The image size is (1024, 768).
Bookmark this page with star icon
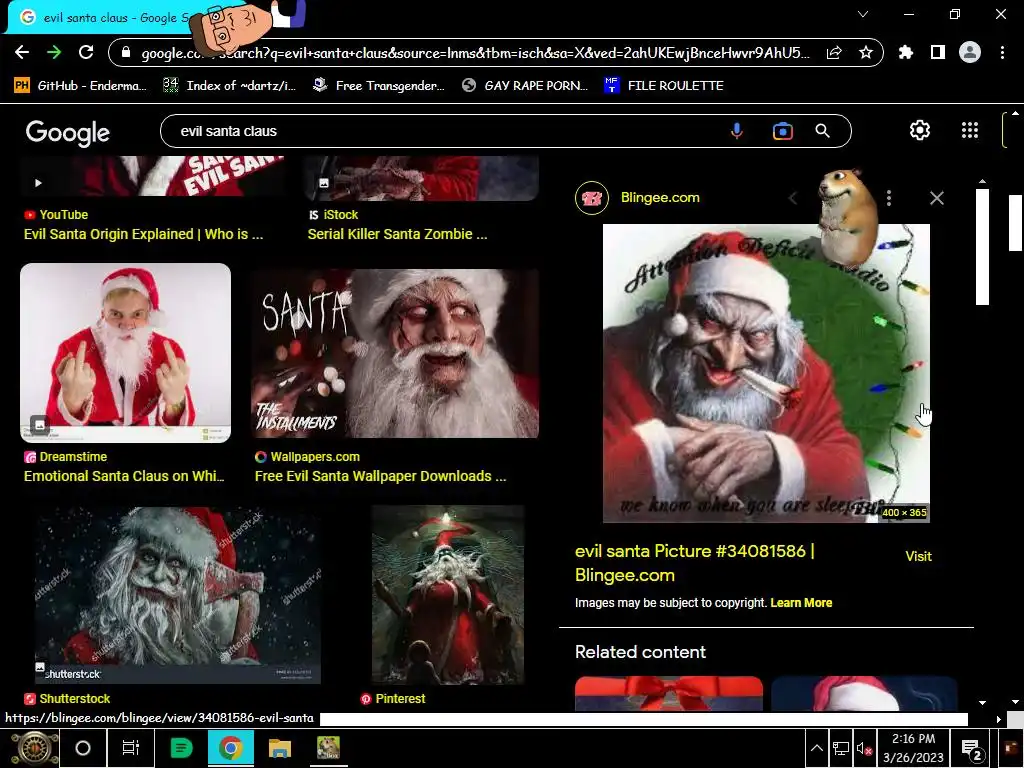click(866, 53)
